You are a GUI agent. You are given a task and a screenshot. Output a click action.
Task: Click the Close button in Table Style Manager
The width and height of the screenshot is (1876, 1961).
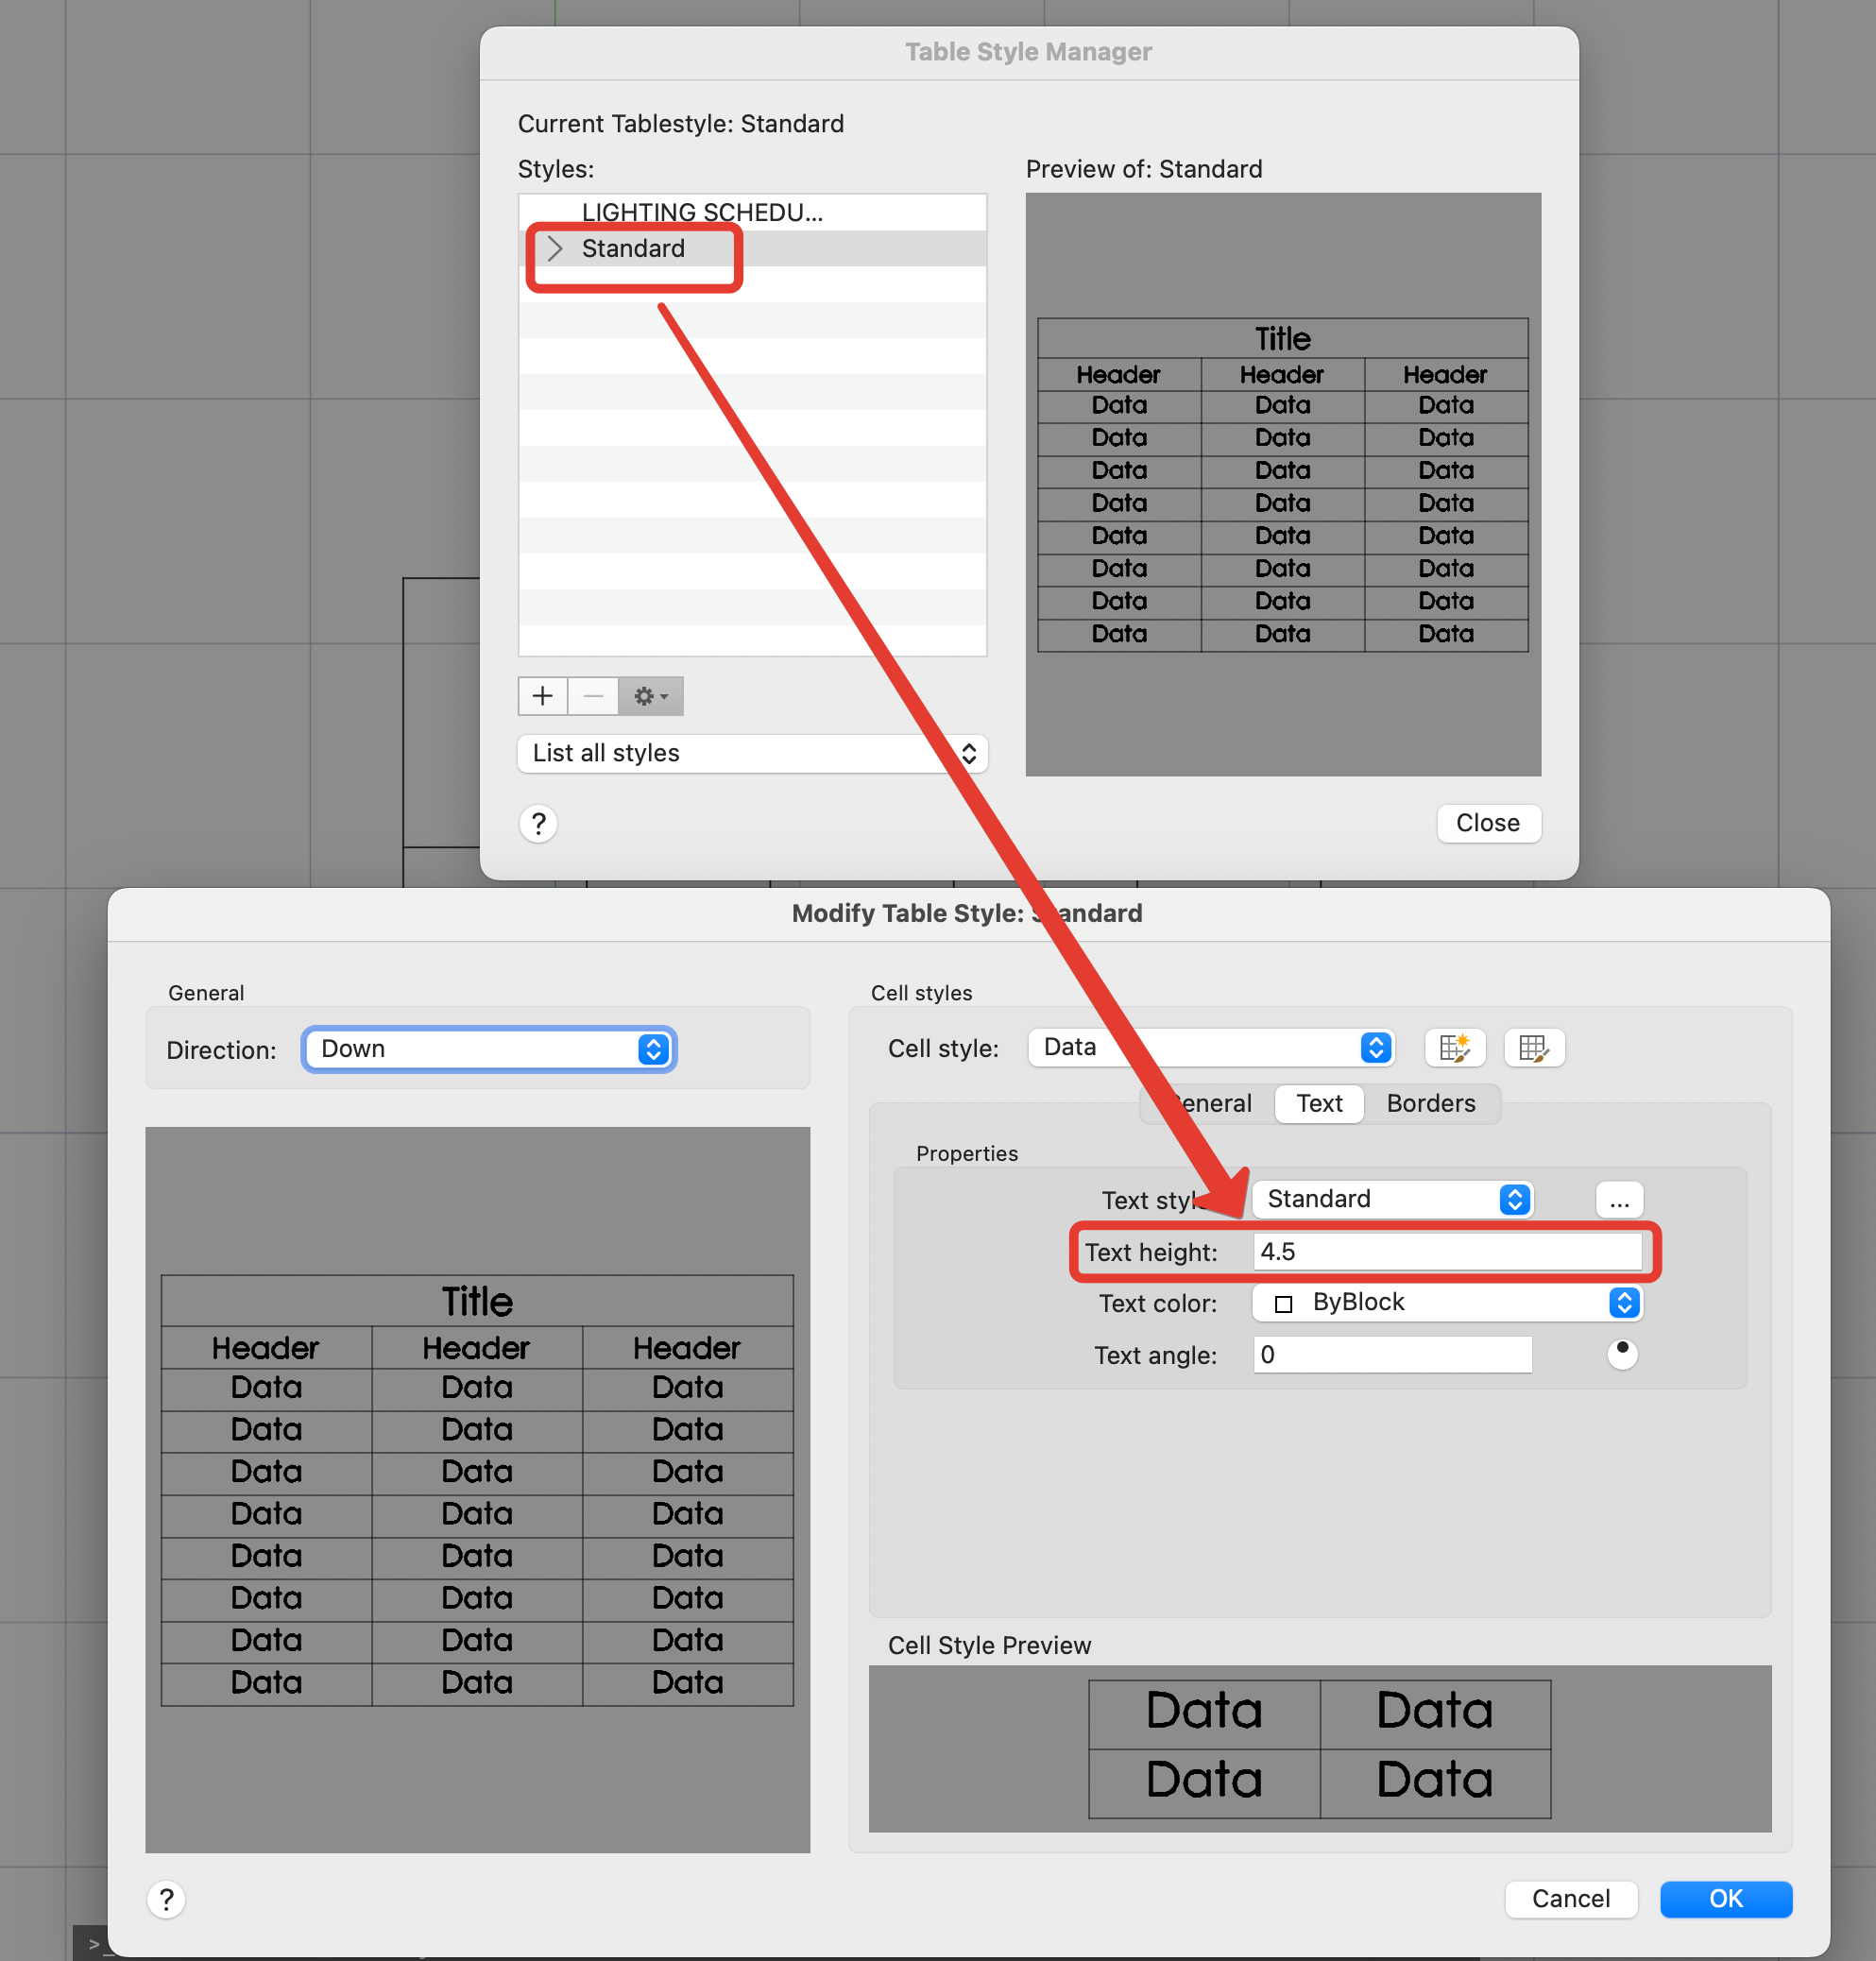click(x=1488, y=823)
